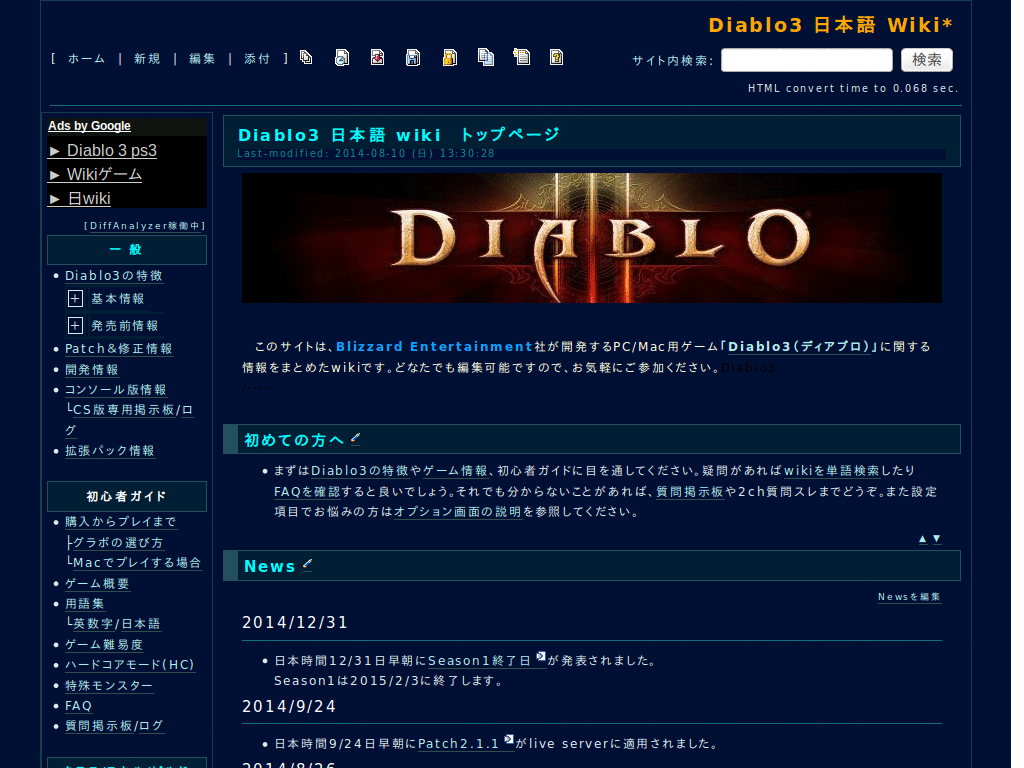Go to ホーム in the top menu
This screenshot has width=1024, height=768.
[86, 59]
